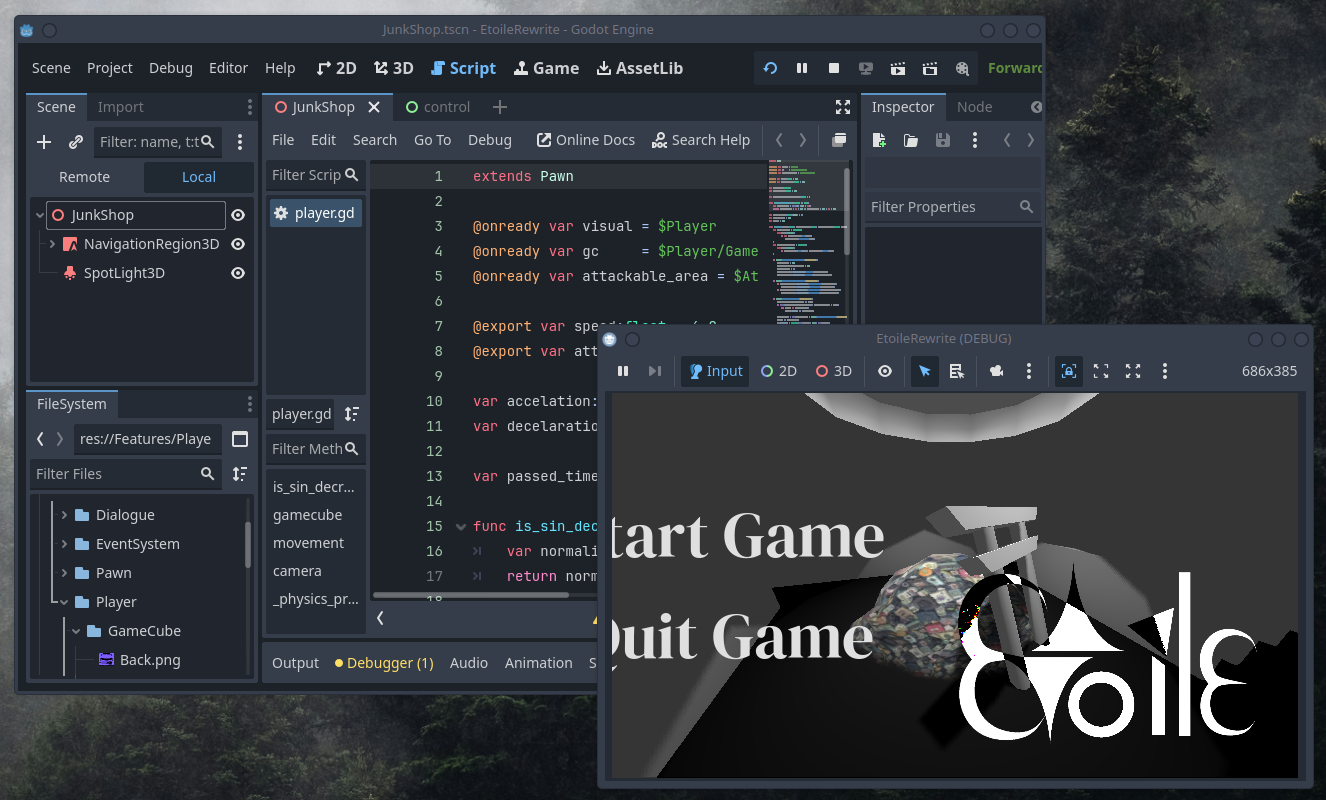The height and width of the screenshot is (800, 1326).
Task: Switch to the Node tab
Action: coord(975,107)
